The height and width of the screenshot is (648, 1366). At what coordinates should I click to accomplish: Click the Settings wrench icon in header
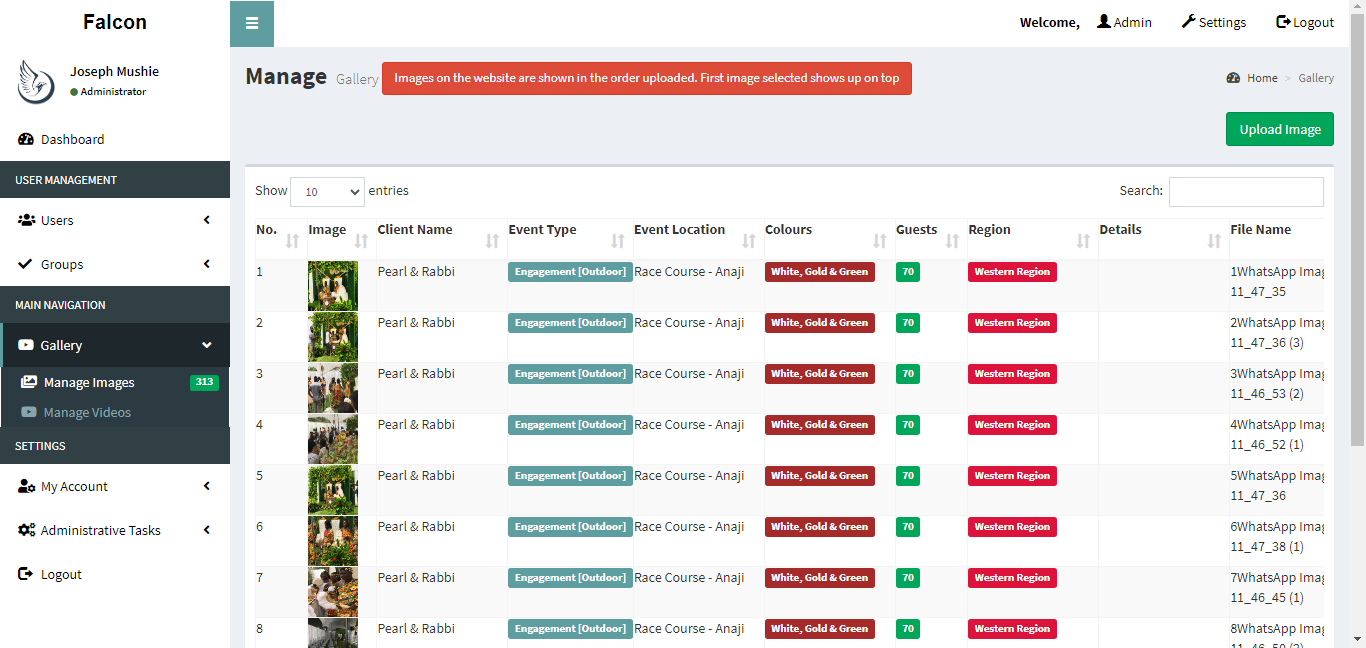click(1188, 22)
